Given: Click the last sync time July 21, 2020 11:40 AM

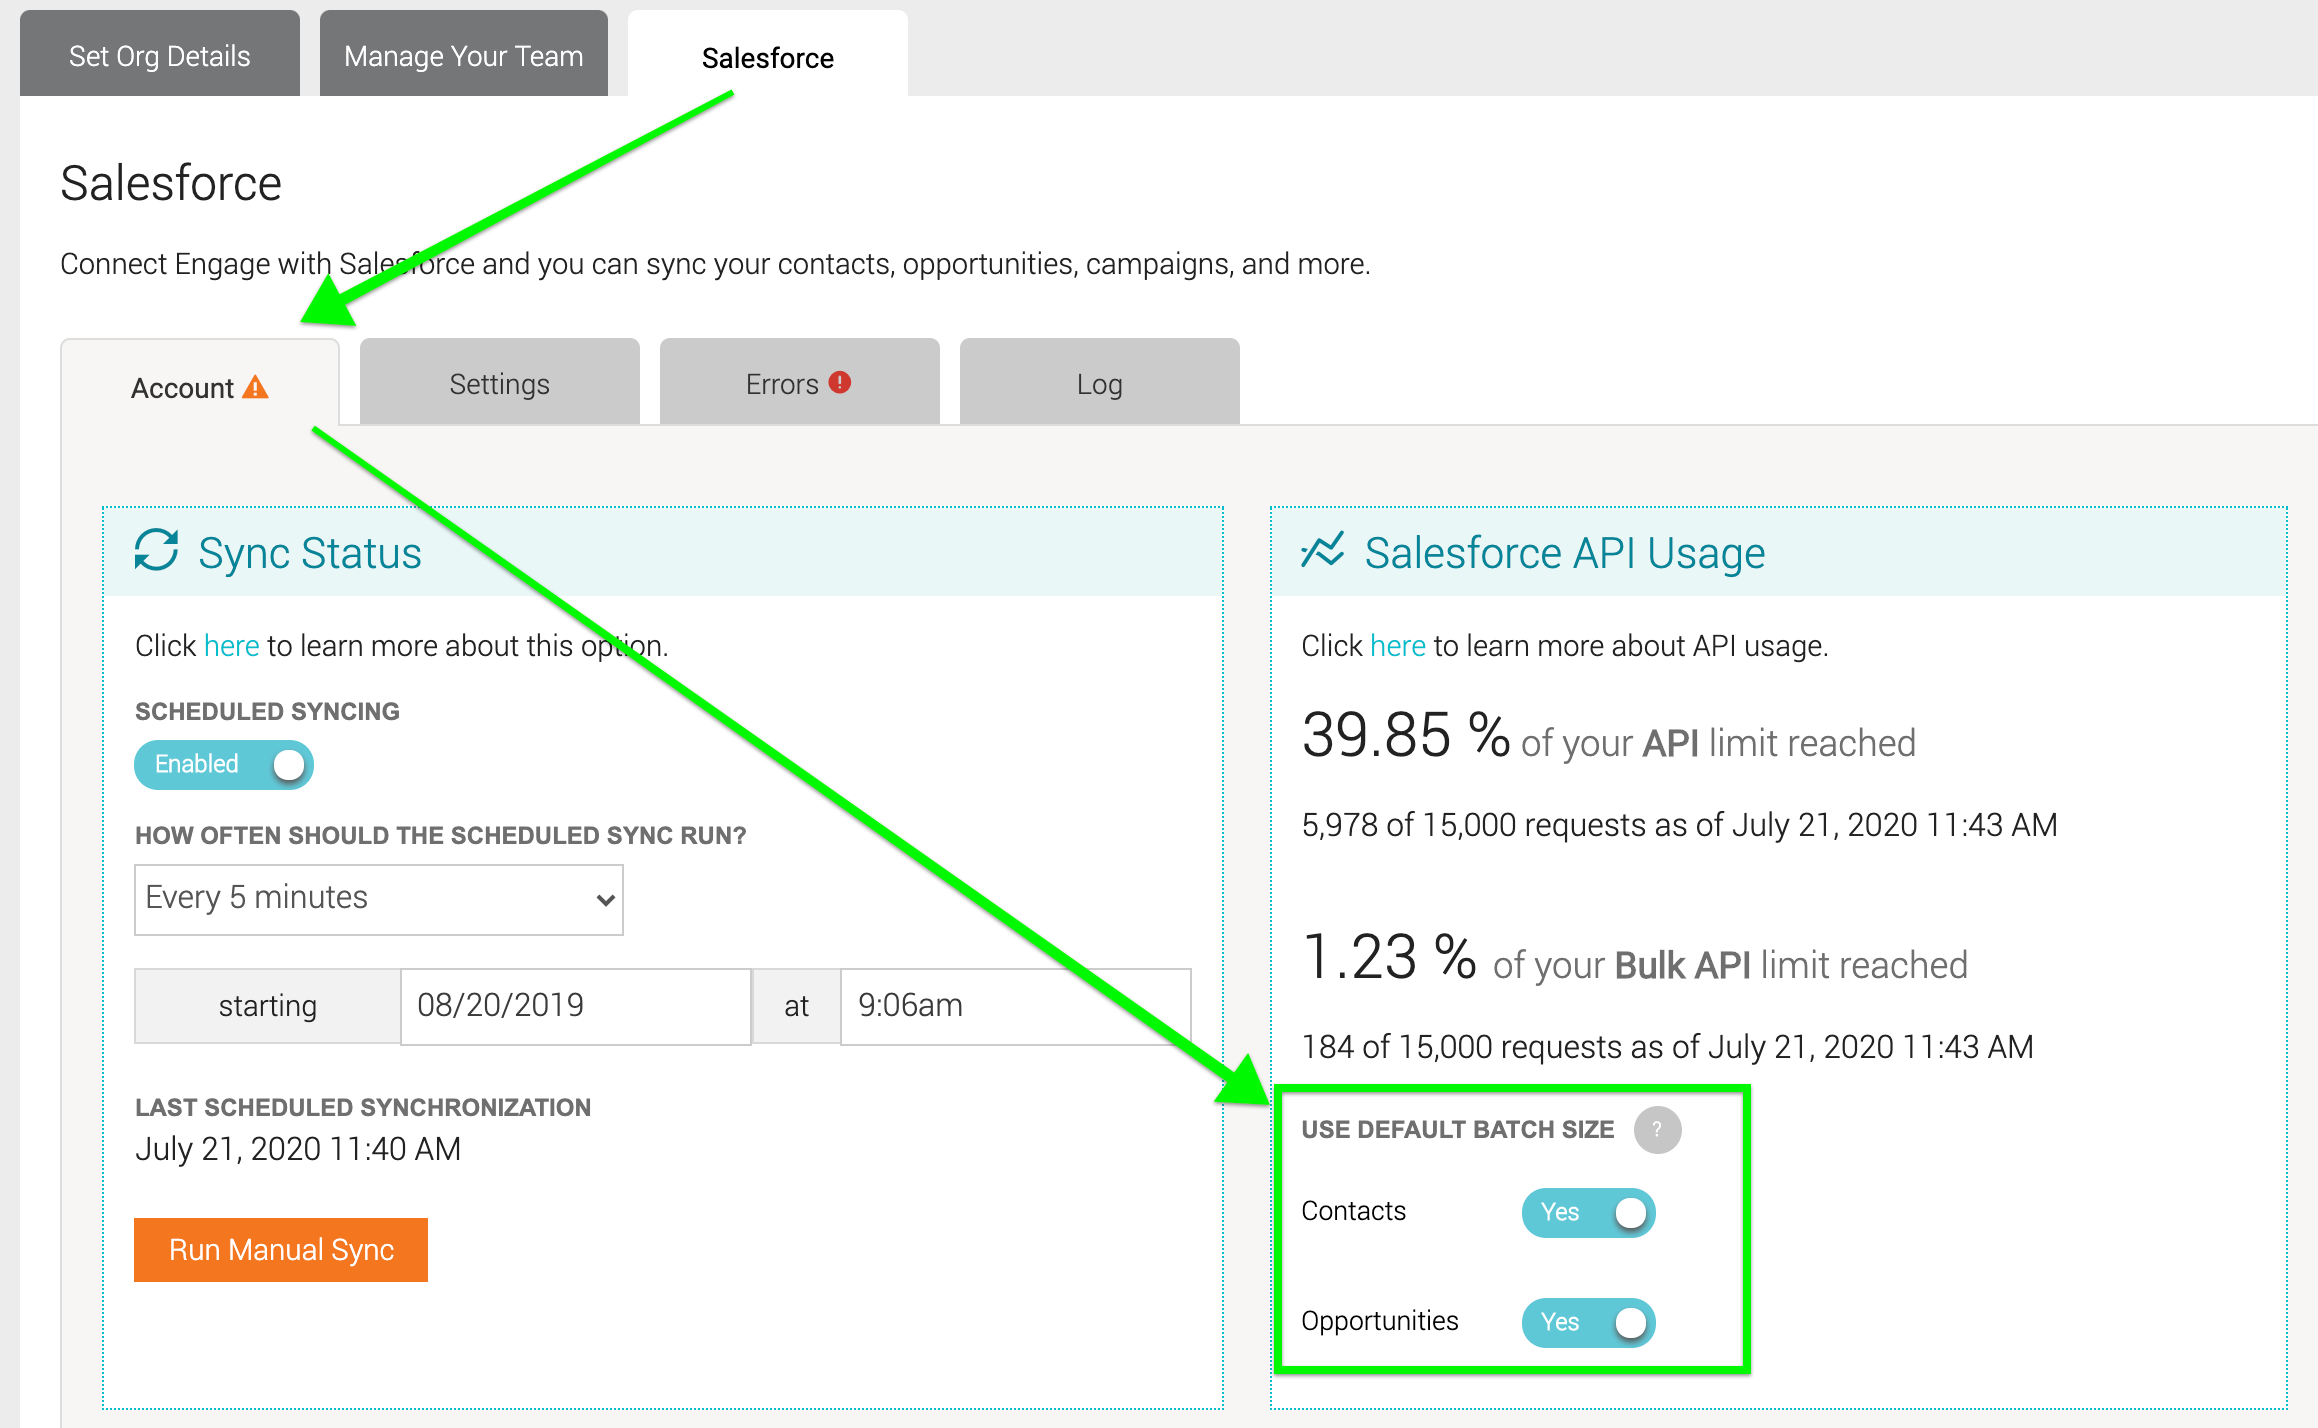Looking at the screenshot, I should (x=298, y=1150).
